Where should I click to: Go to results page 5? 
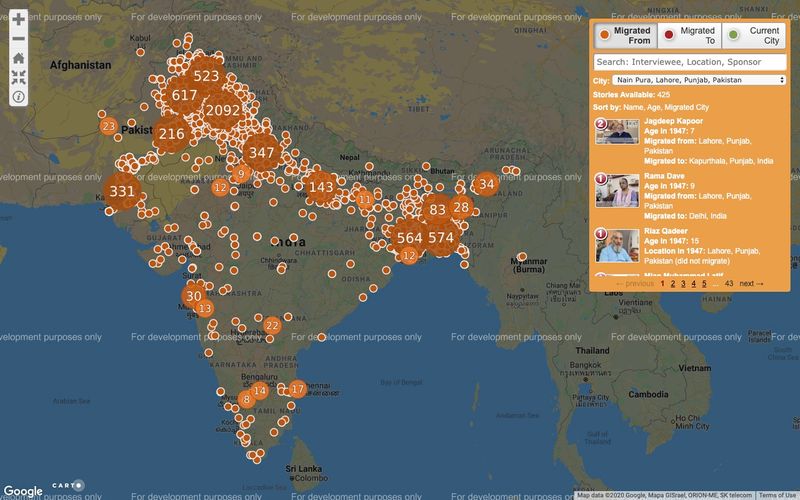[x=704, y=284]
